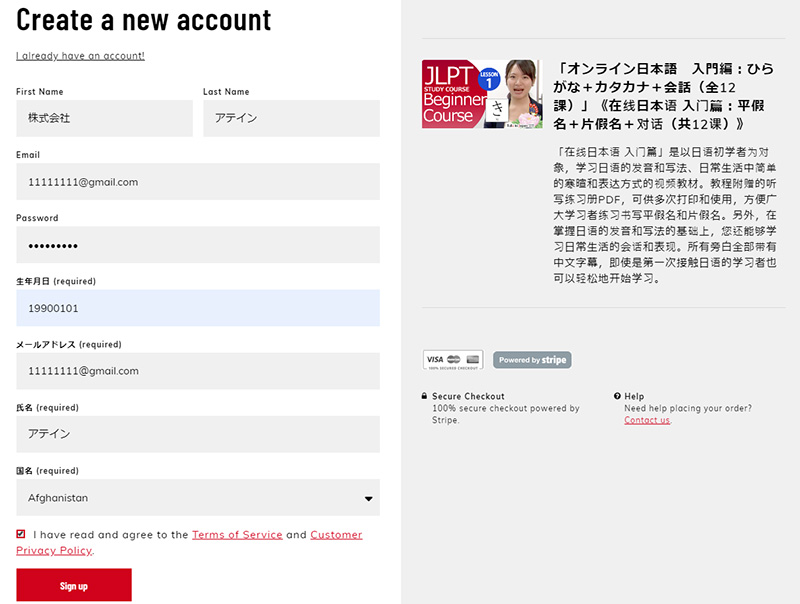Click the Contact us link

(x=647, y=420)
